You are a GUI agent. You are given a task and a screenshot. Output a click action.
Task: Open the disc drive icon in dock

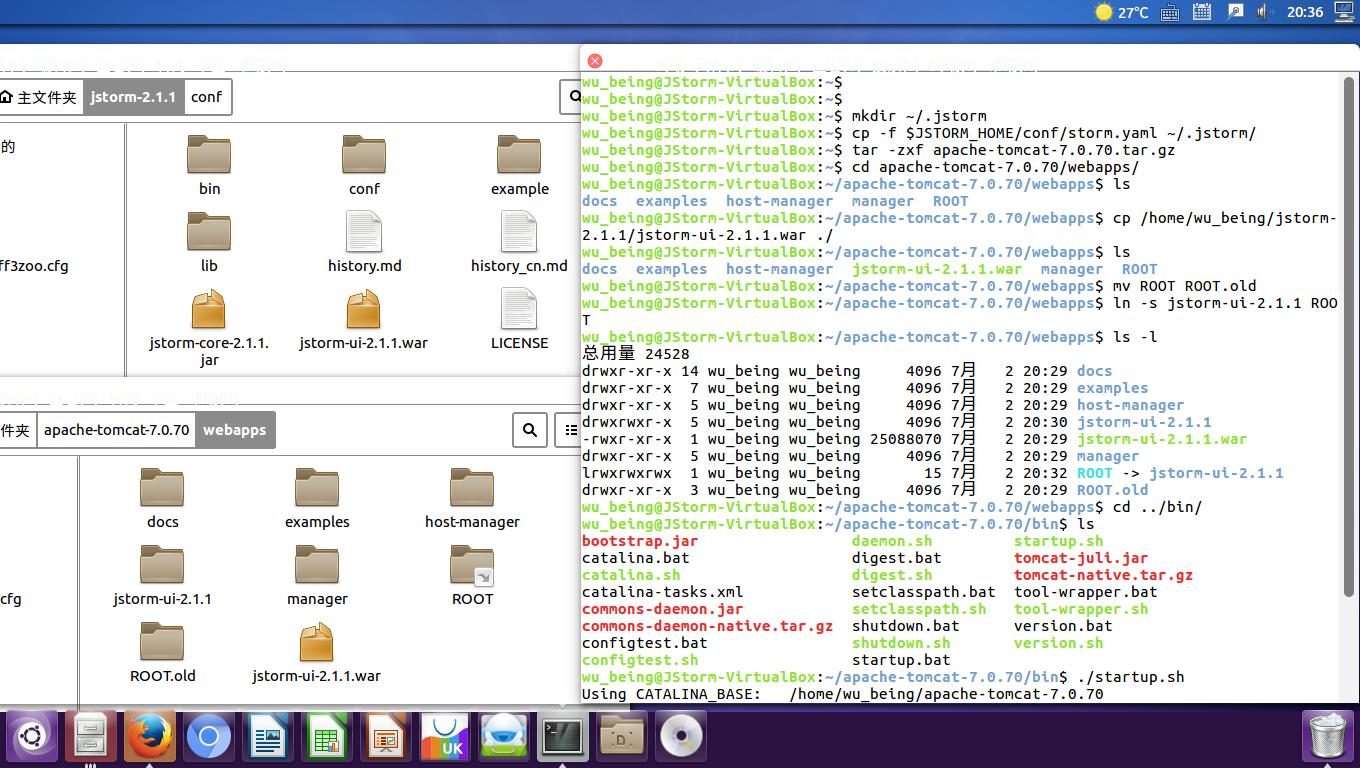tap(681, 738)
